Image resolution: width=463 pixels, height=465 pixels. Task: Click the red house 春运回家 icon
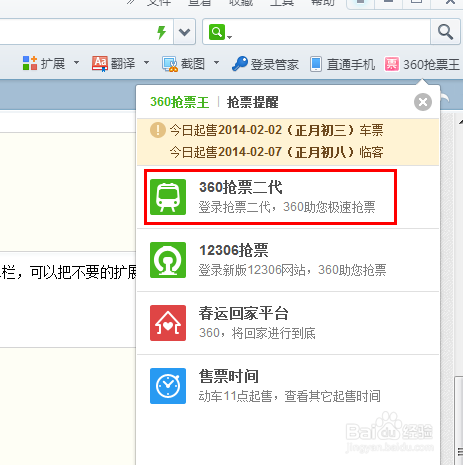pos(168,323)
